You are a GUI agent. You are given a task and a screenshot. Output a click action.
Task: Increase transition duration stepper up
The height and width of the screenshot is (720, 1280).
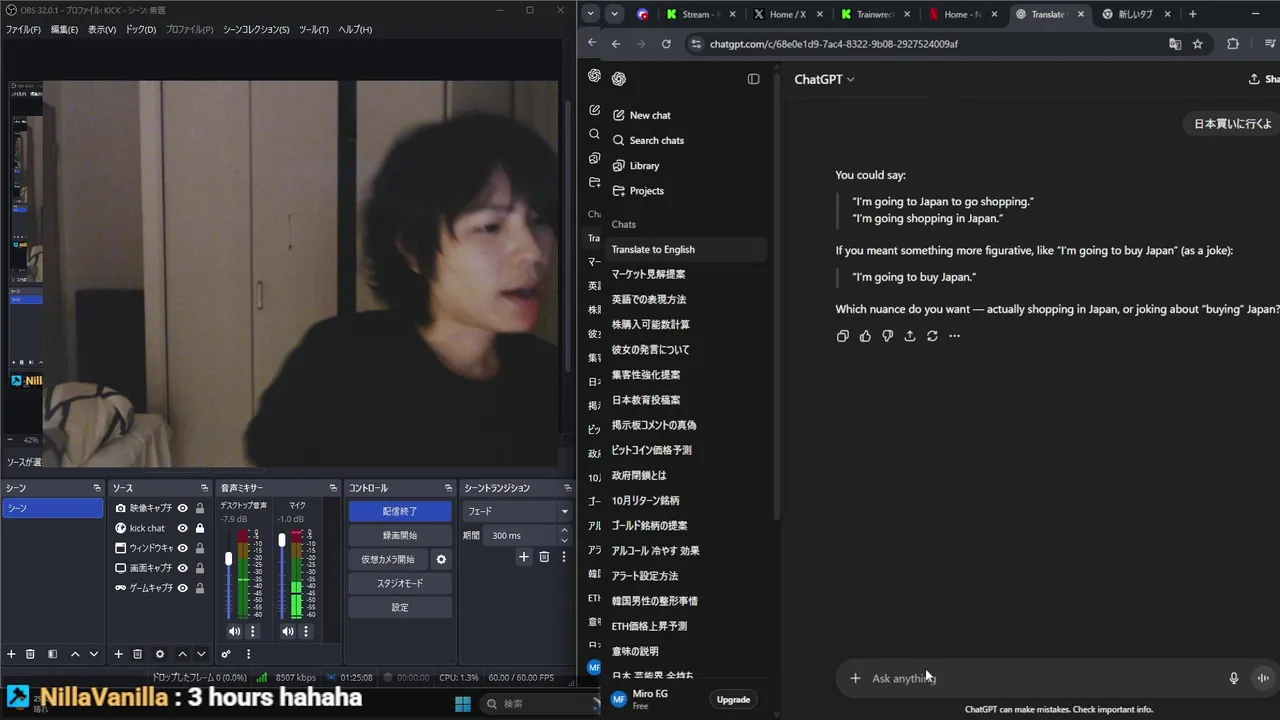pos(564,531)
